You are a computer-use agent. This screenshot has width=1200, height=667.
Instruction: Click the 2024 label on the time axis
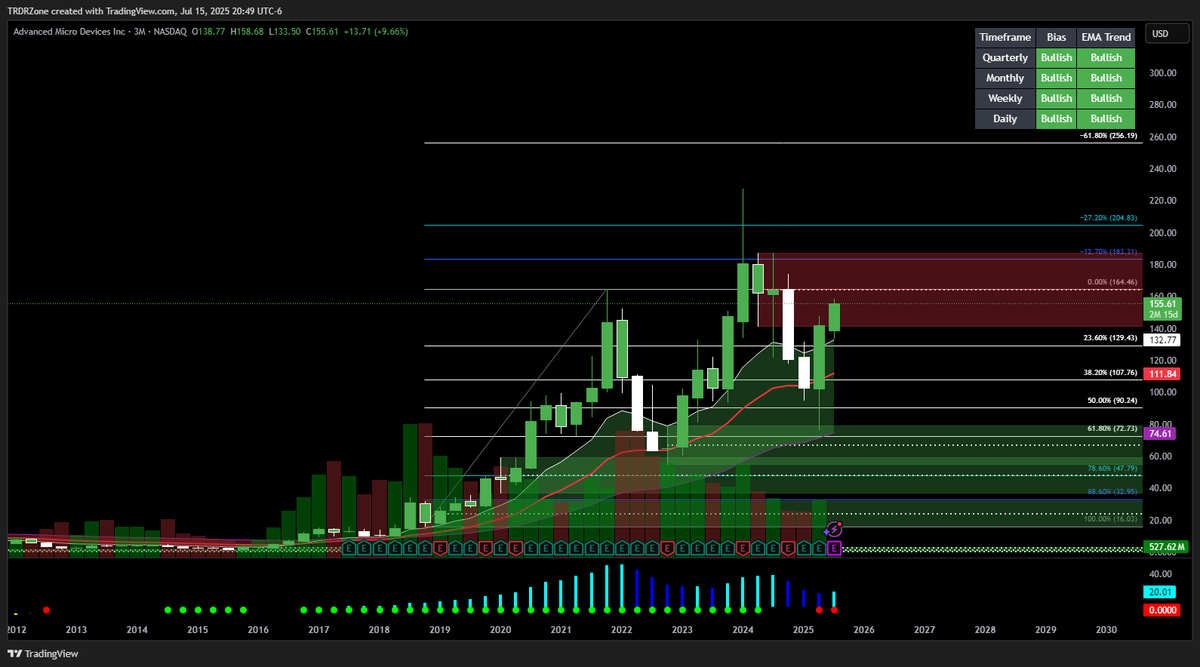[743, 630]
